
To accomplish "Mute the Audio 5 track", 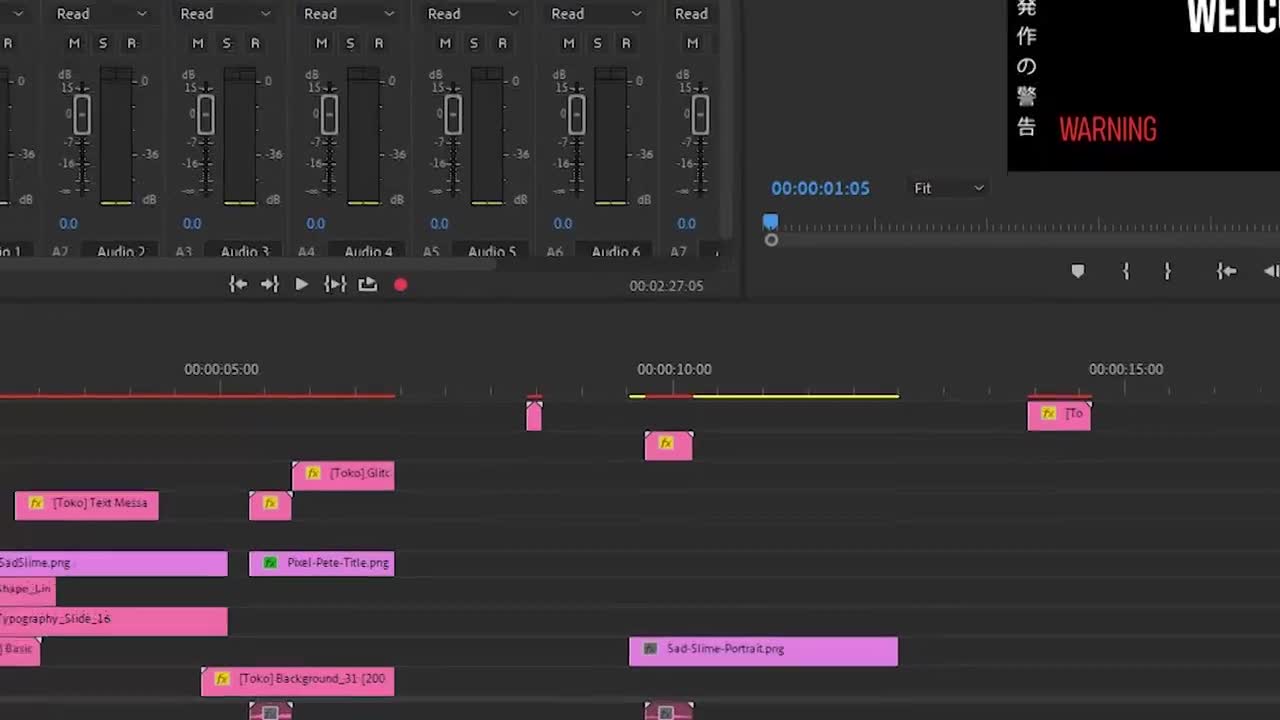I will pyautogui.click(x=446, y=43).
